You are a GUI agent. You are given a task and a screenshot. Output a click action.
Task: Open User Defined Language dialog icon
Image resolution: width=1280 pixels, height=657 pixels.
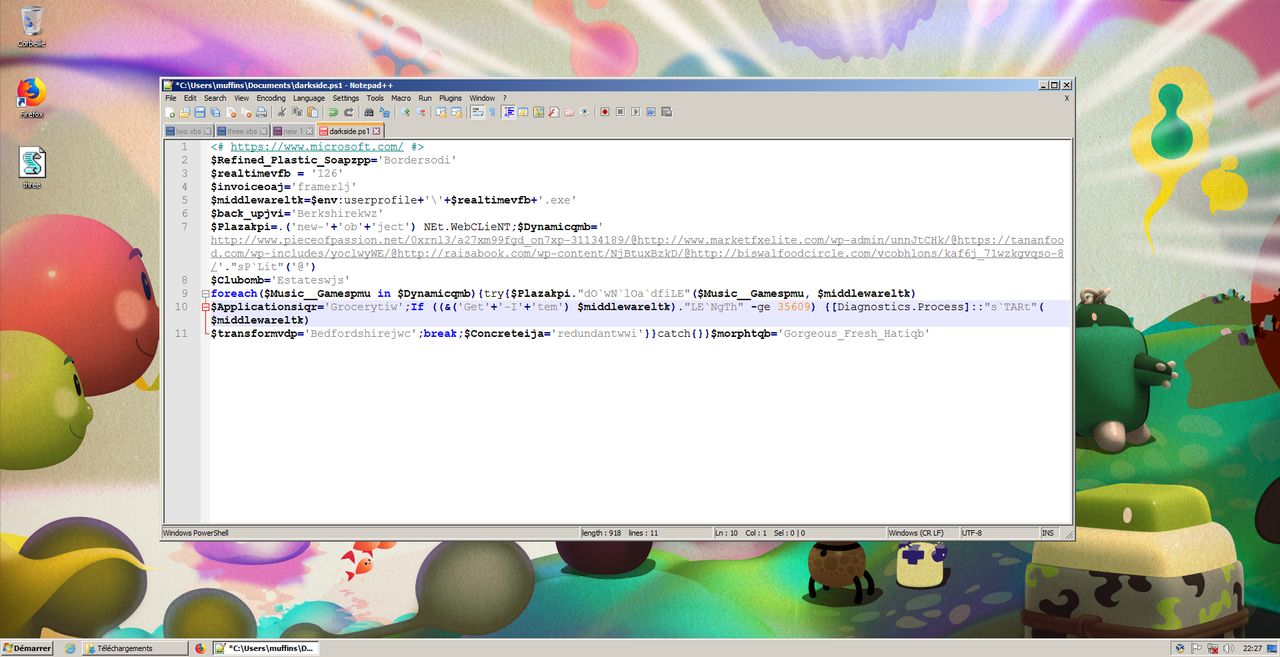[523, 112]
